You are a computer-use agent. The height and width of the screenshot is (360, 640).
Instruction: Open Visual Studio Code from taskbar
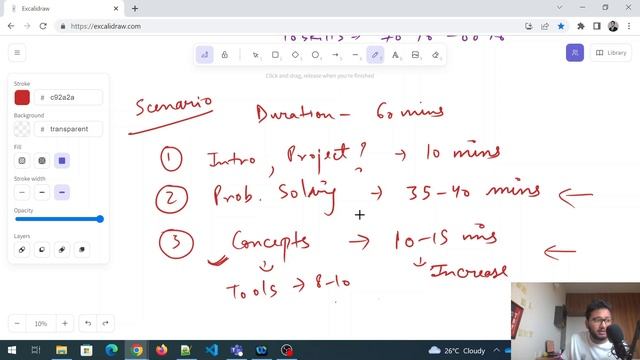coord(212,350)
